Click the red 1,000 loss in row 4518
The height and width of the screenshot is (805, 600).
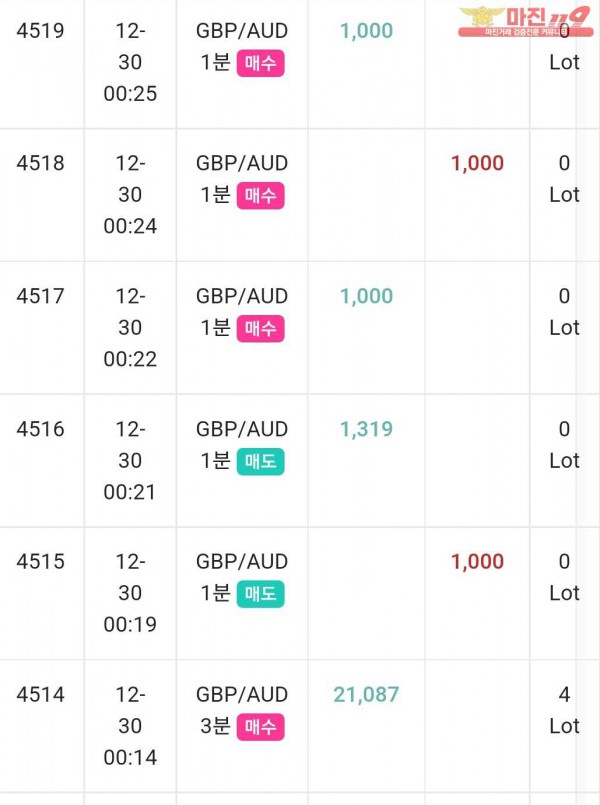pos(477,163)
